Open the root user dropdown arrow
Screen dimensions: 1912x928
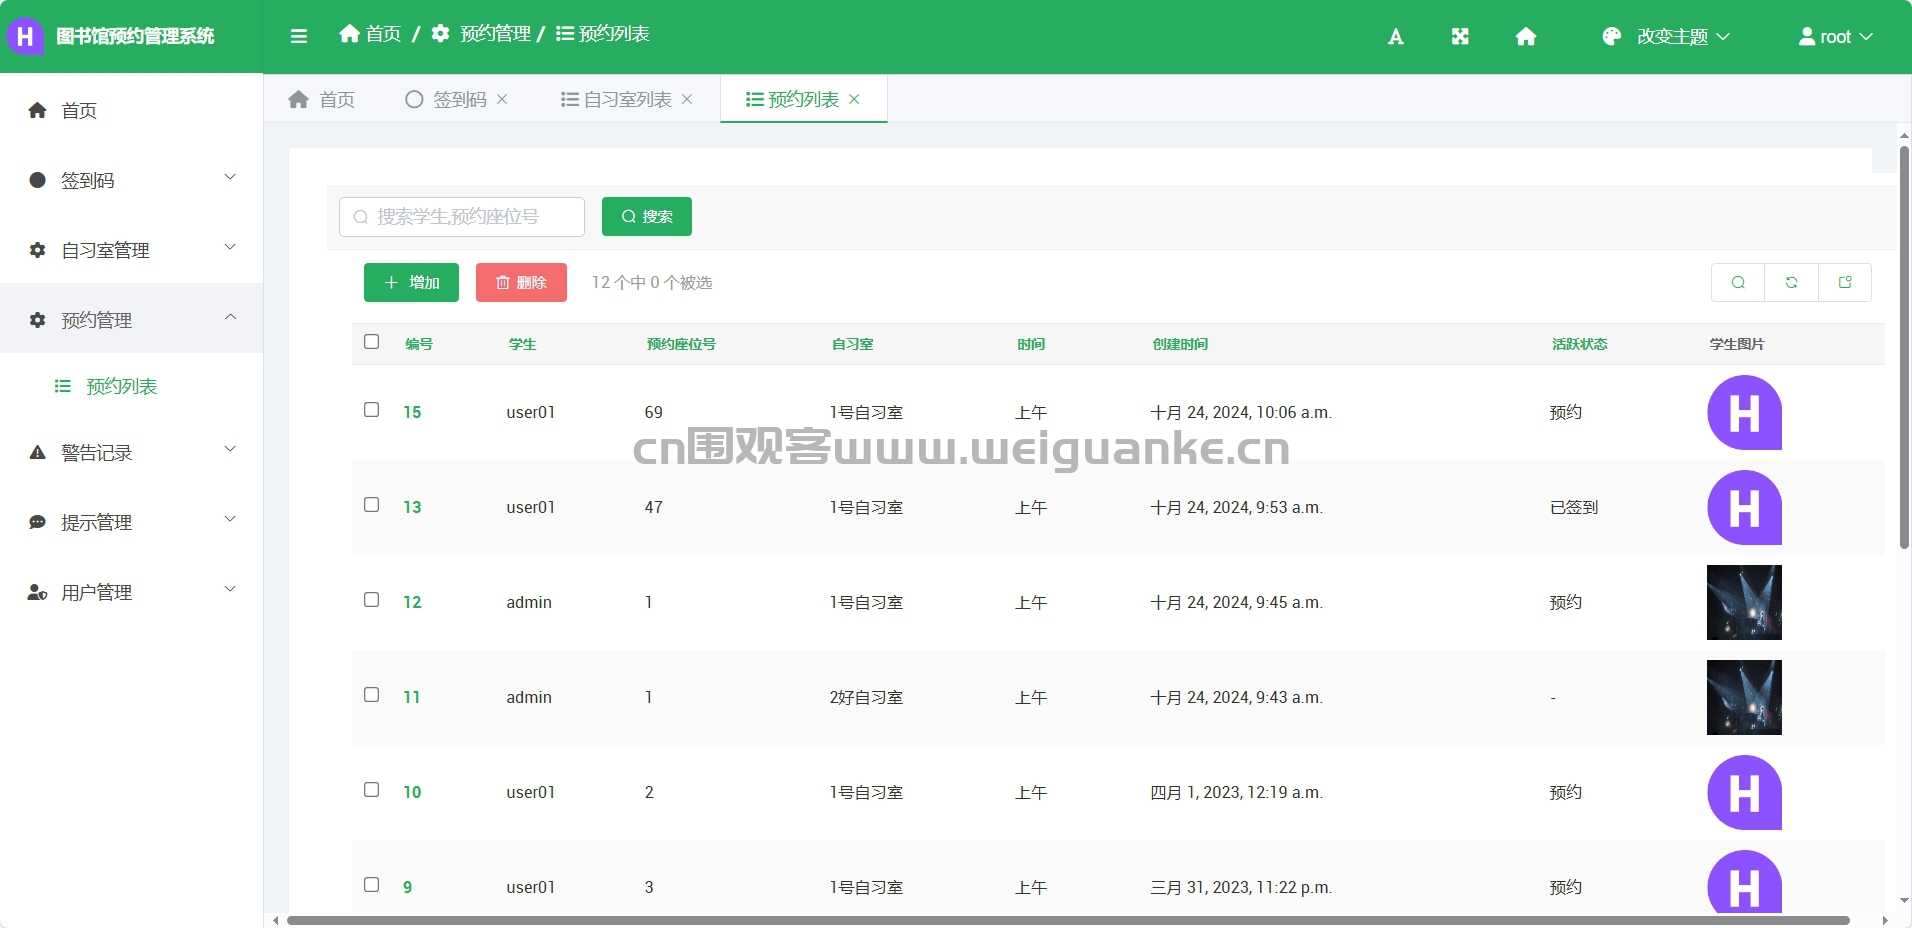[x=1865, y=37]
